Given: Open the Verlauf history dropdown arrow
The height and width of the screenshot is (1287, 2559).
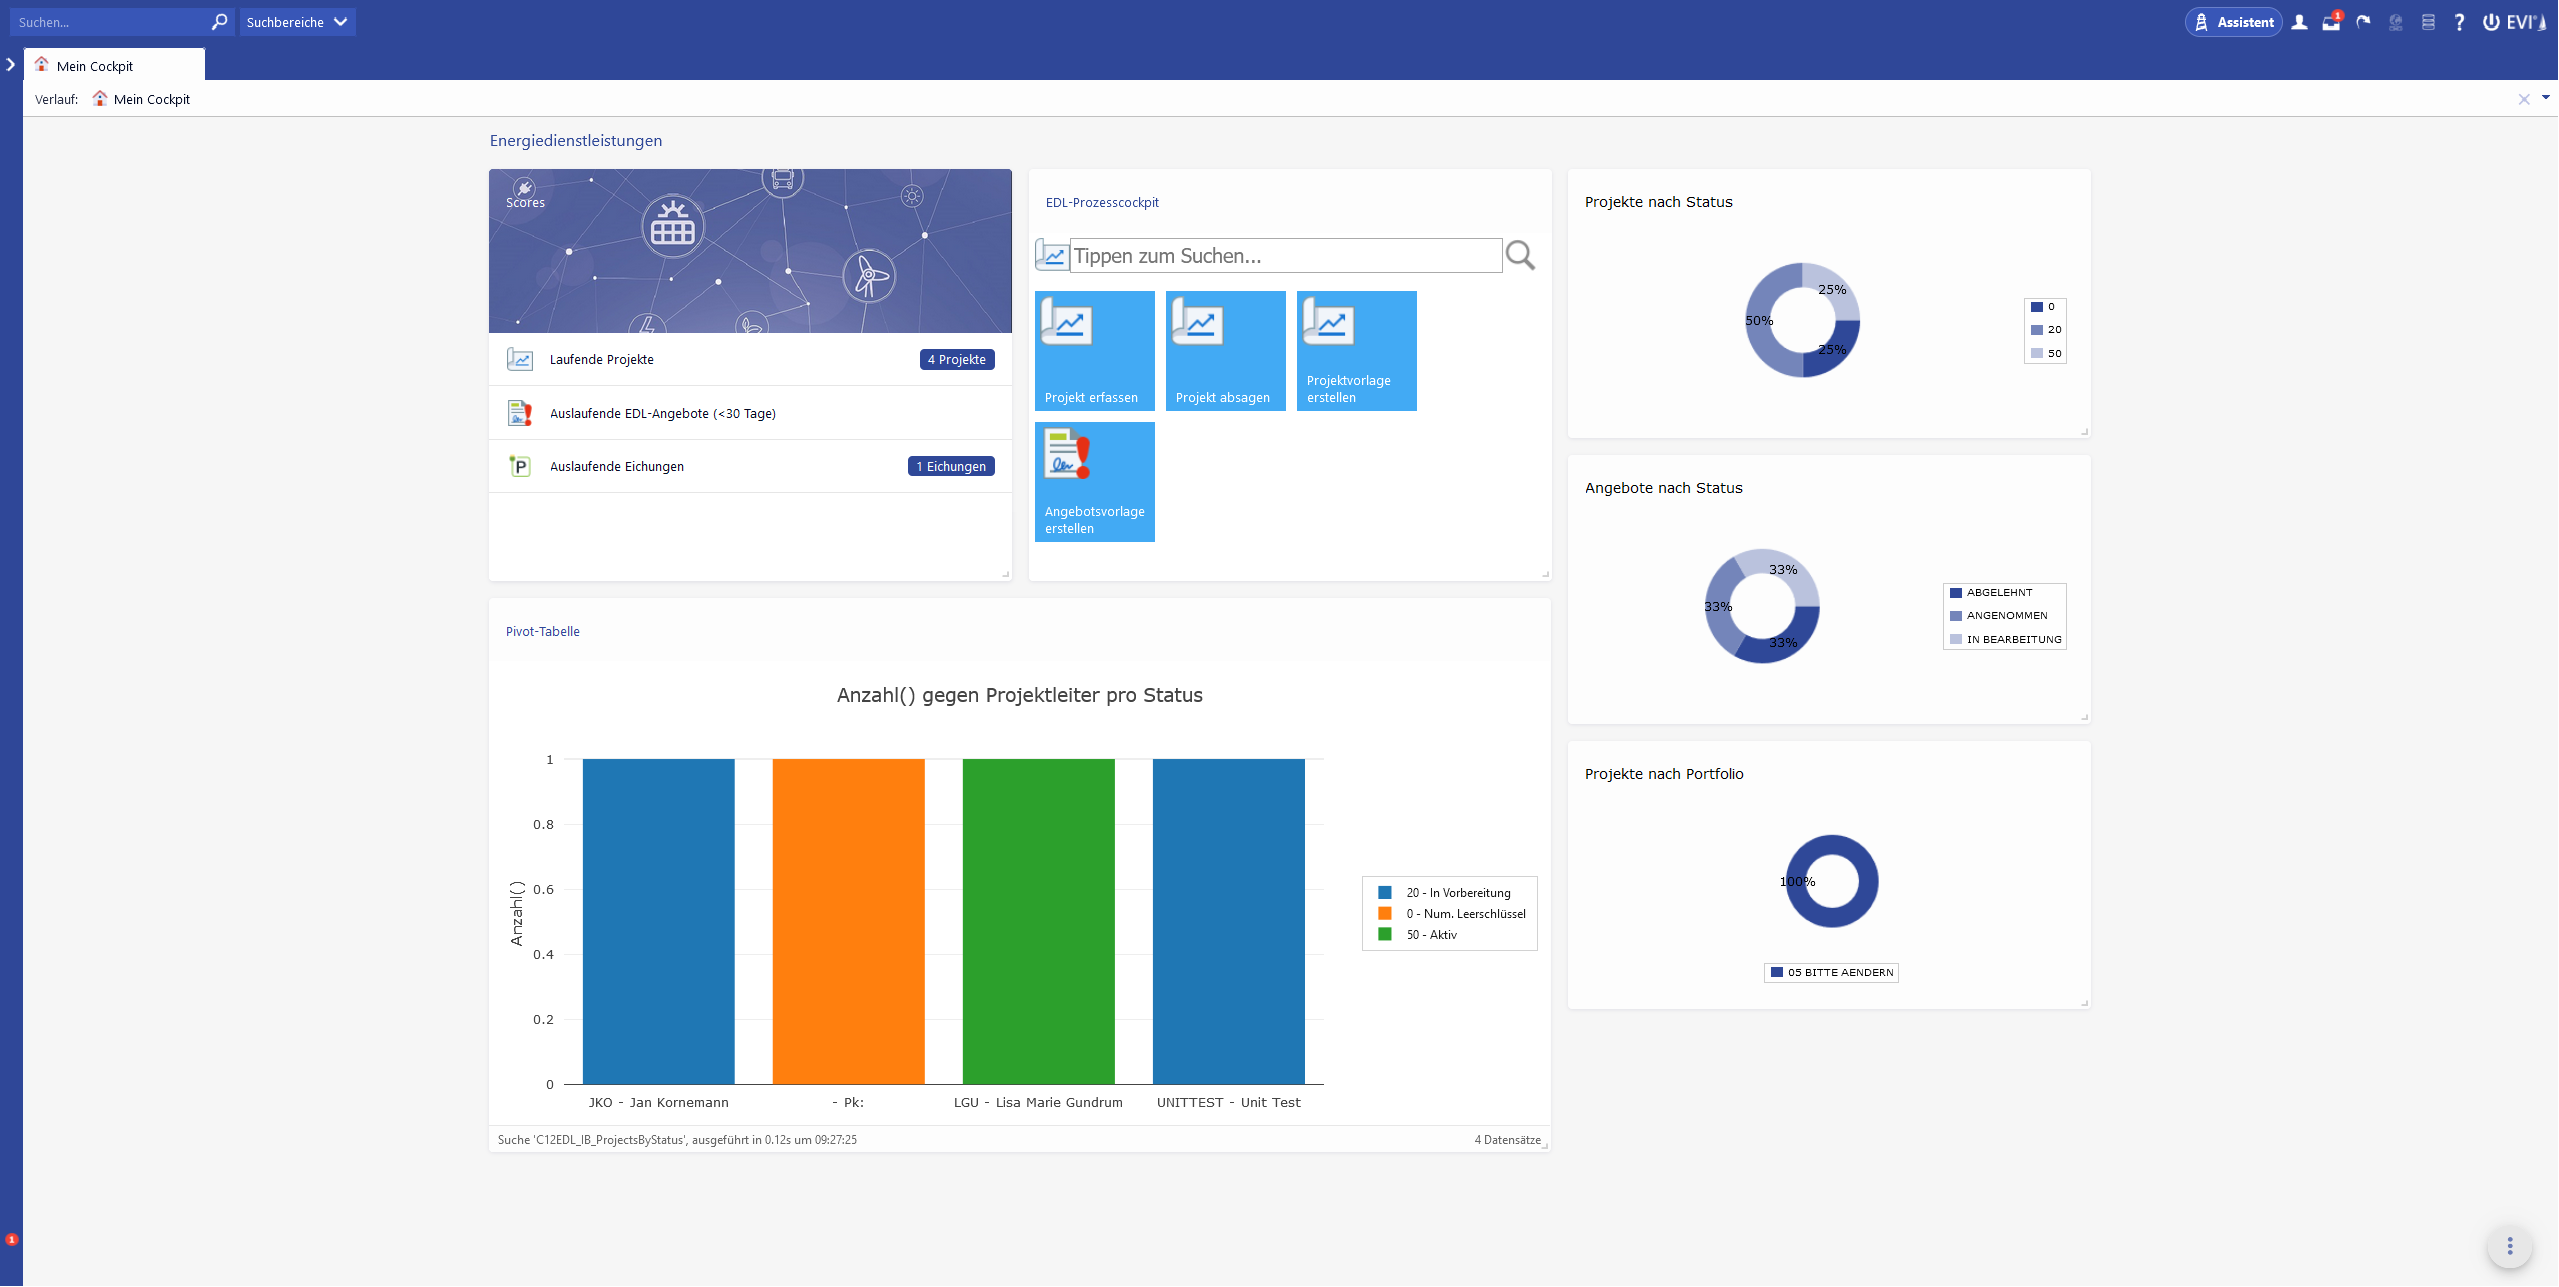Looking at the screenshot, I should click(2545, 98).
